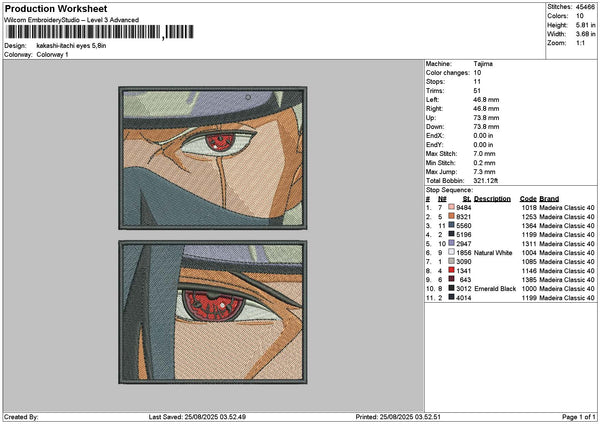Click the Emerald Black color swatch
Image resolution: width=600 pixels, height=424 pixels.
coord(452,288)
